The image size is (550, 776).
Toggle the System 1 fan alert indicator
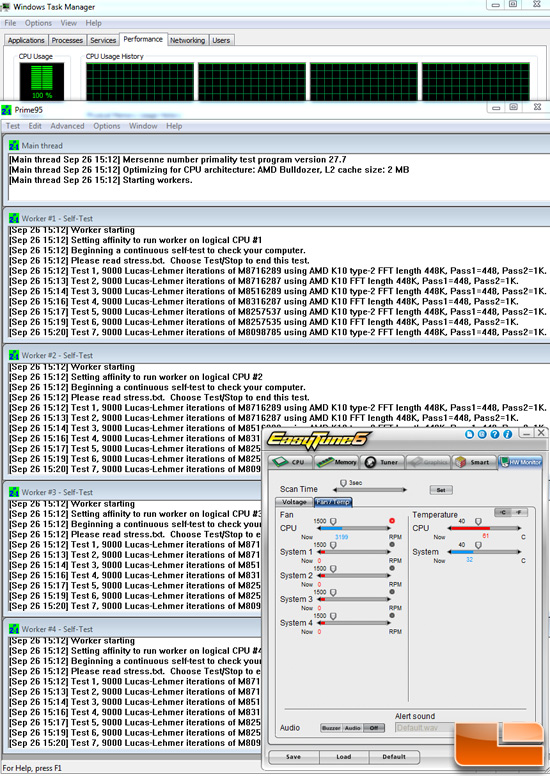(x=392, y=544)
